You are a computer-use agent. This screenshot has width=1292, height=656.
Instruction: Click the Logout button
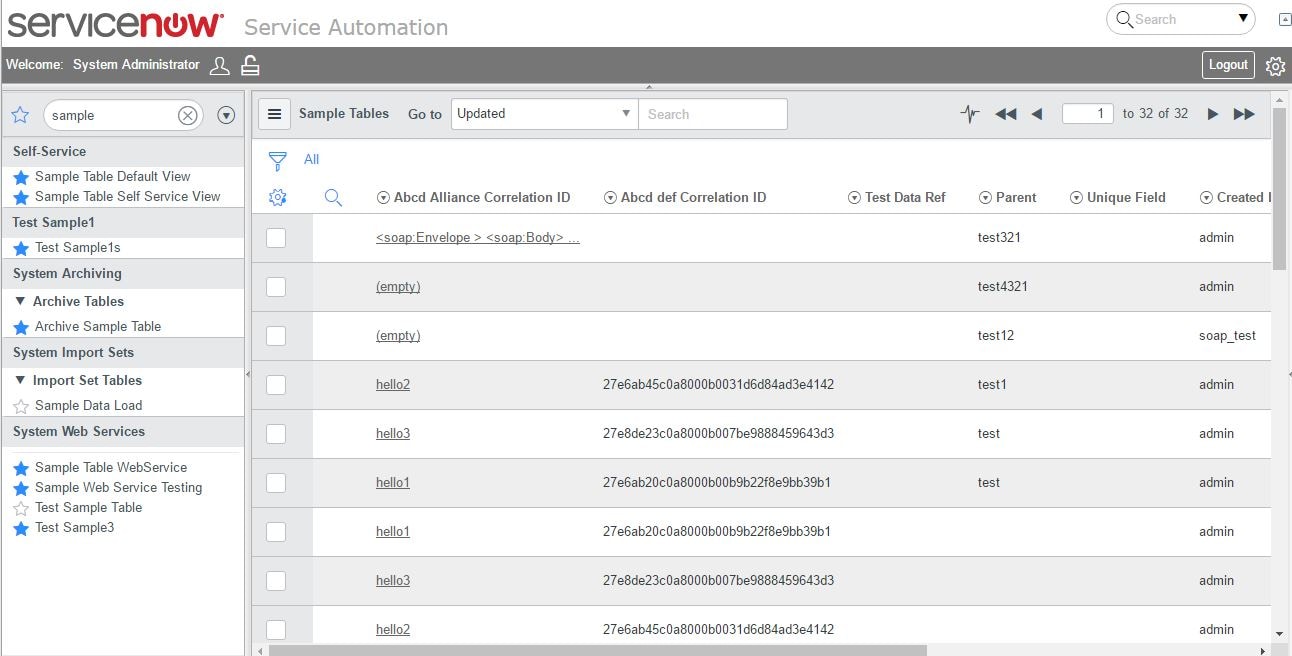coord(1228,65)
